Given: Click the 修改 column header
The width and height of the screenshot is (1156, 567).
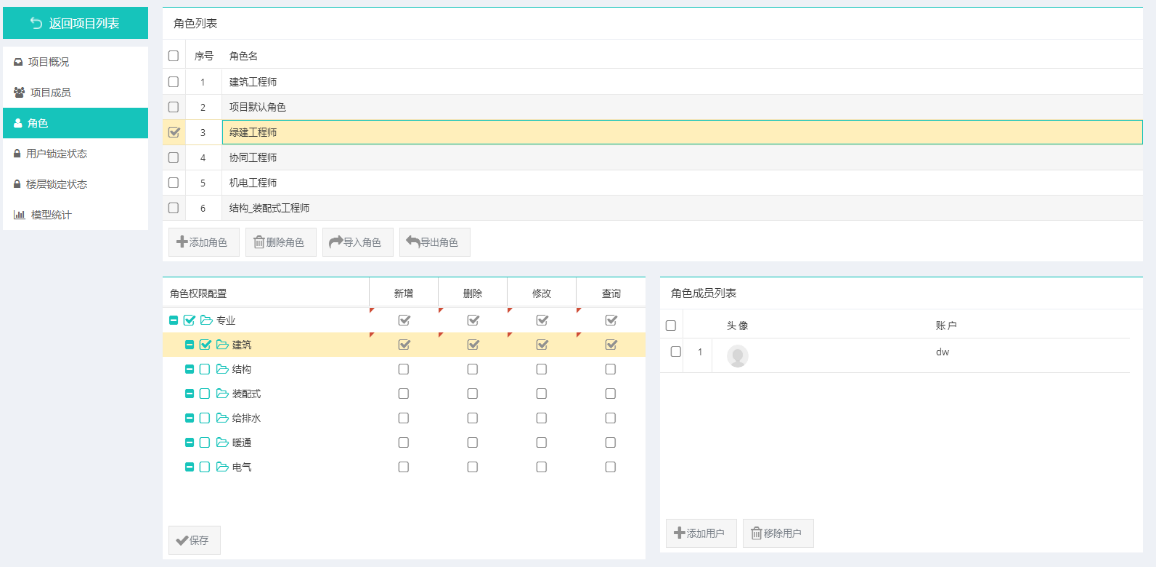Looking at the screenshot, I should (542, 293).
